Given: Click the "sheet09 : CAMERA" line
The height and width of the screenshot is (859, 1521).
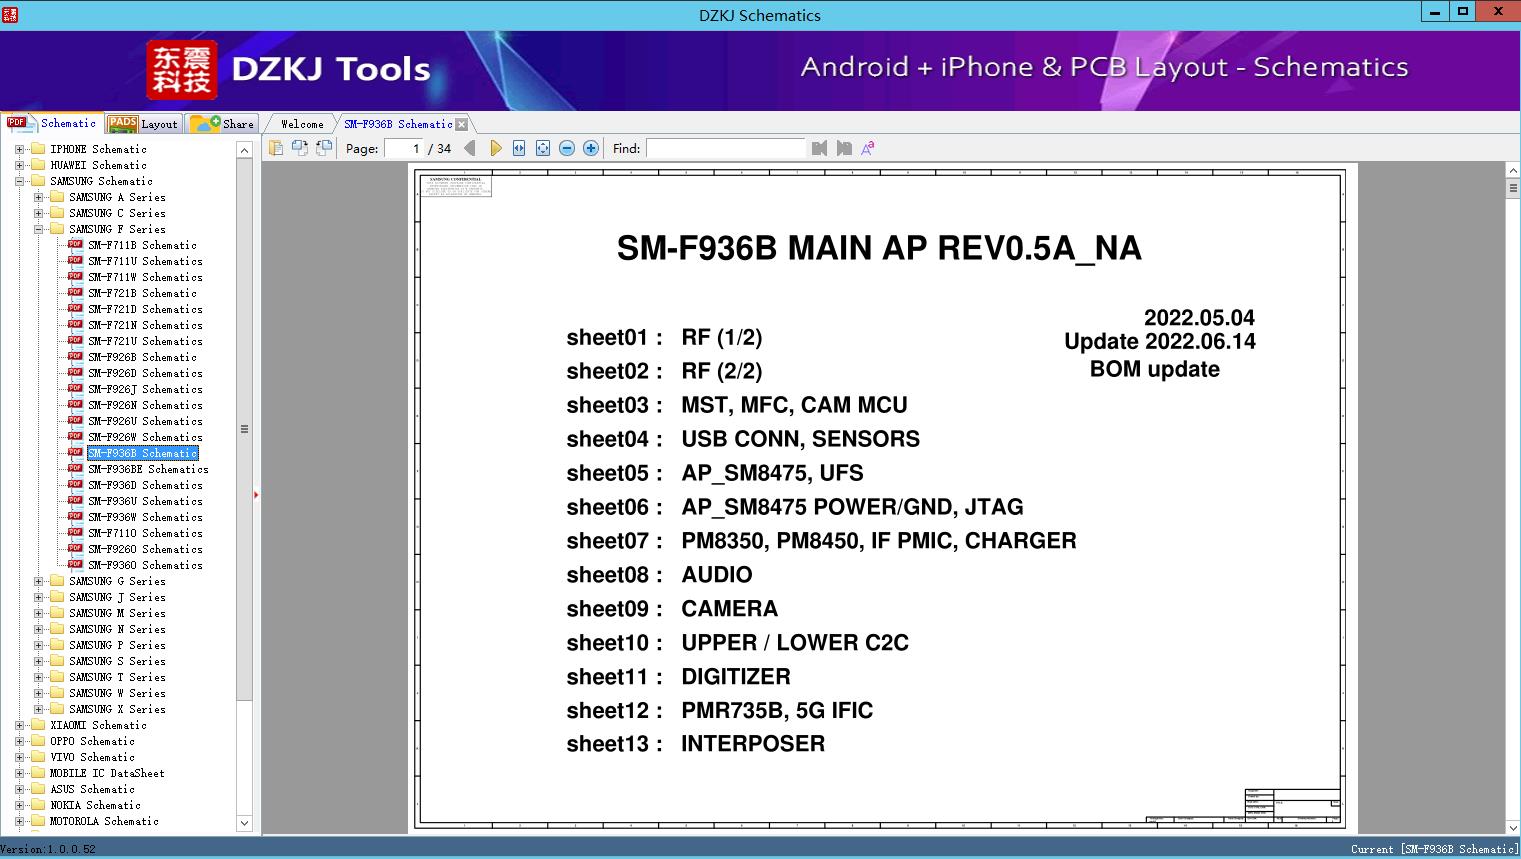Looking at the screenshot, I should coord(672,609).
